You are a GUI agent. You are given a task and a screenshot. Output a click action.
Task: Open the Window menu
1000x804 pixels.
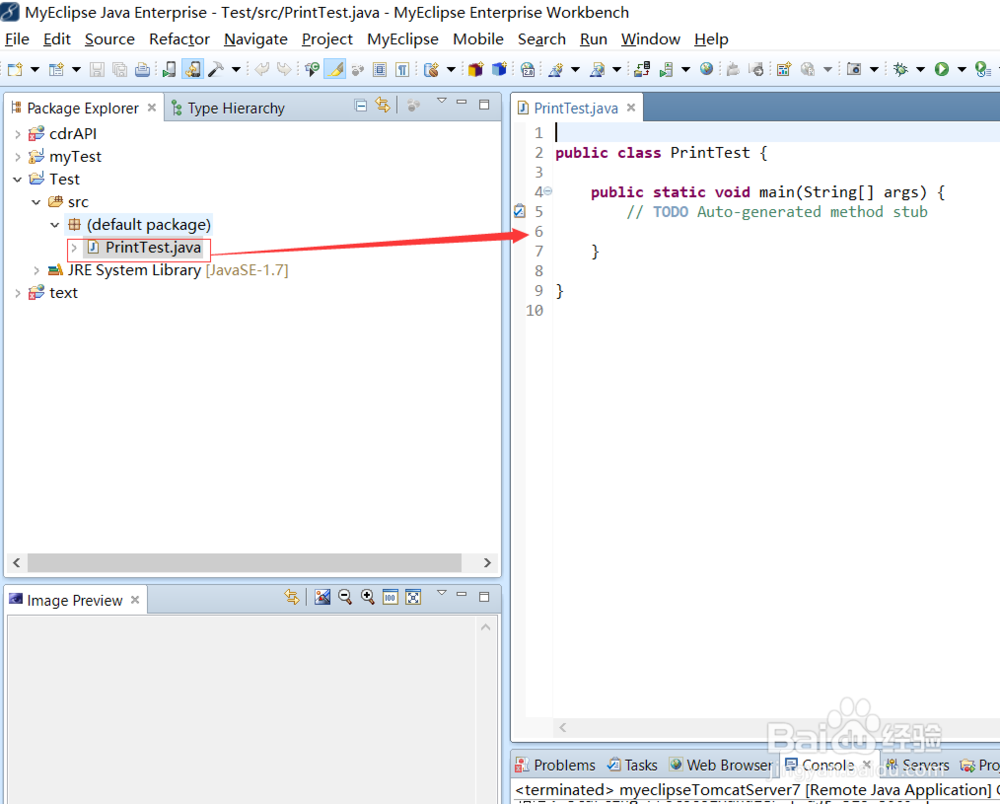pos(651,39)
